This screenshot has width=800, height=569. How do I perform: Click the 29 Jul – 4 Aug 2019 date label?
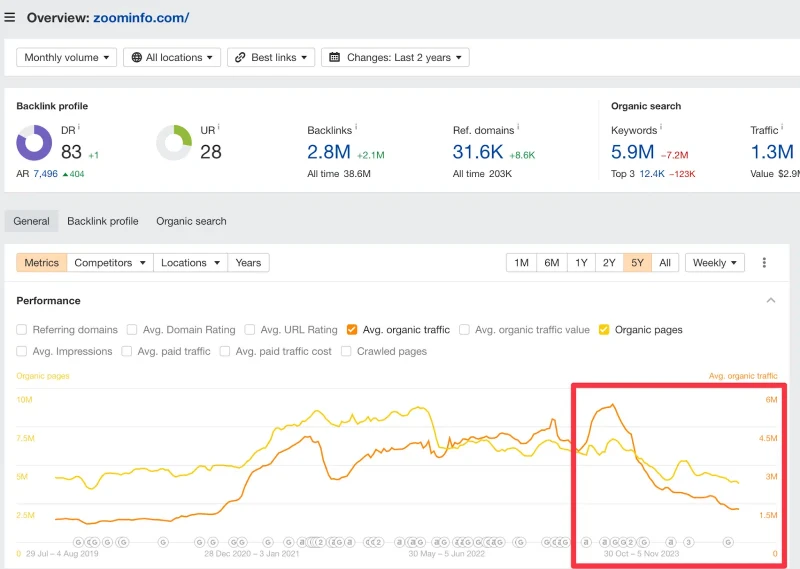62,554
